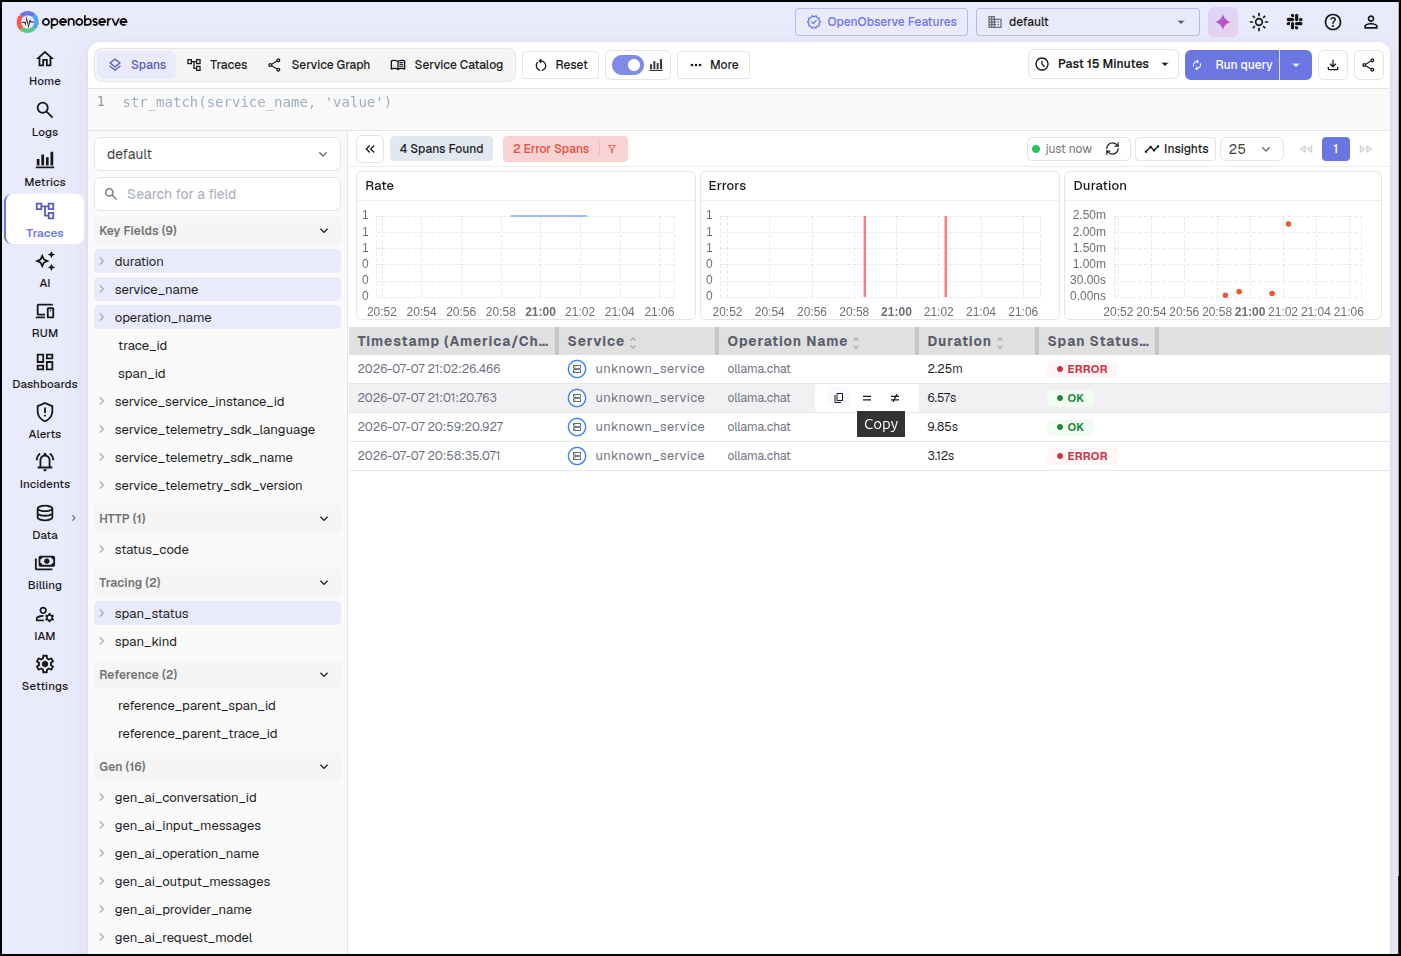Open the Run query dropdown arrow

pos(1296,65)
